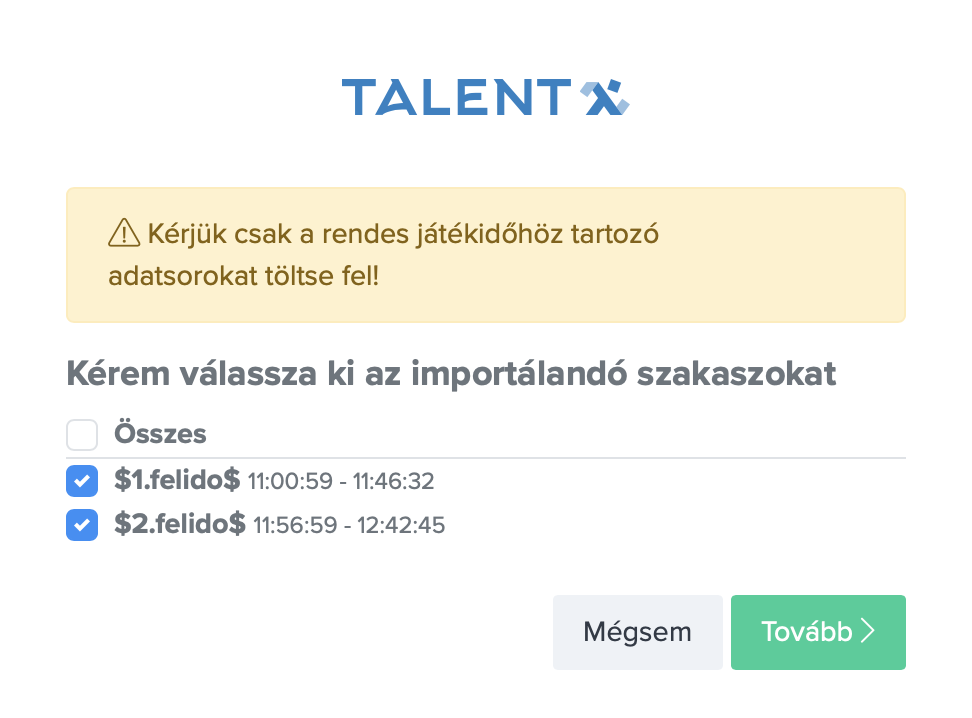The image size is (972, 718).
Task: Select the $1.felido$ segment label
Action: tap(177, 481)
